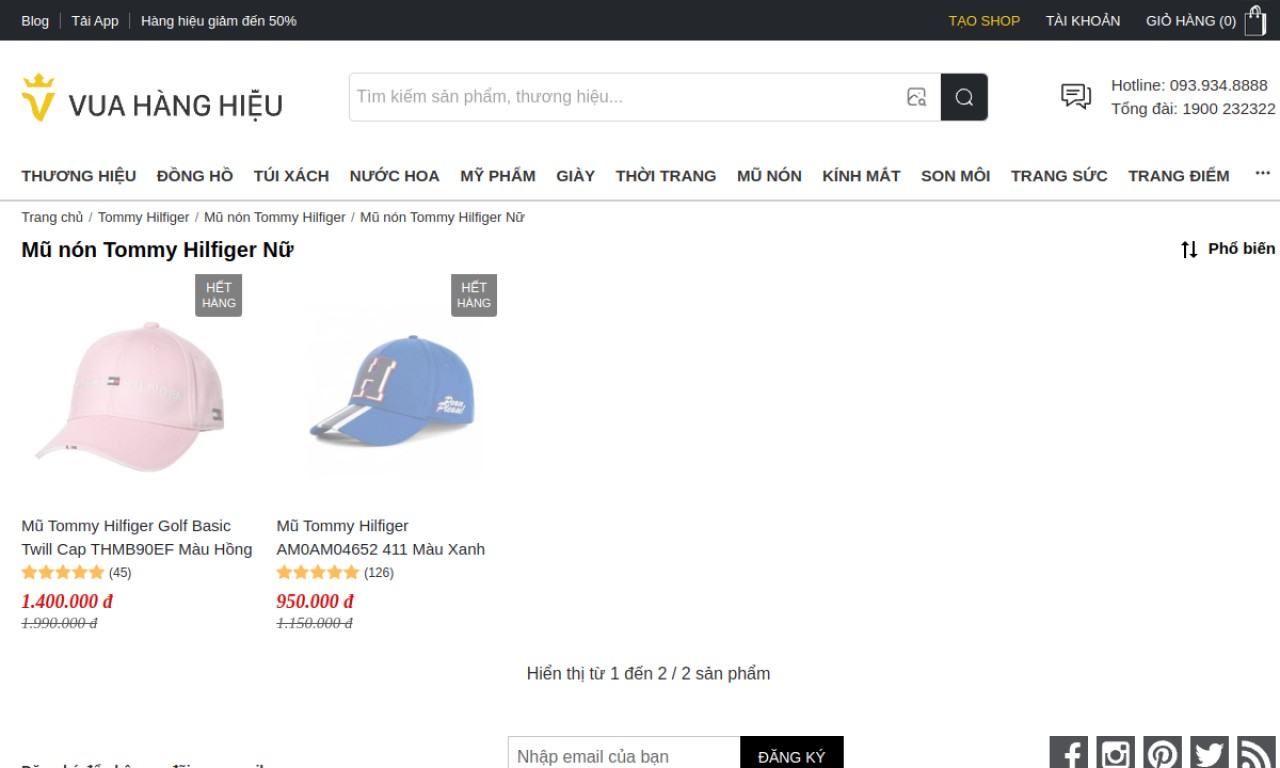Click the 950.000 đ price
This screenshot has width=1280, height=768.
[x=315, y=601]
